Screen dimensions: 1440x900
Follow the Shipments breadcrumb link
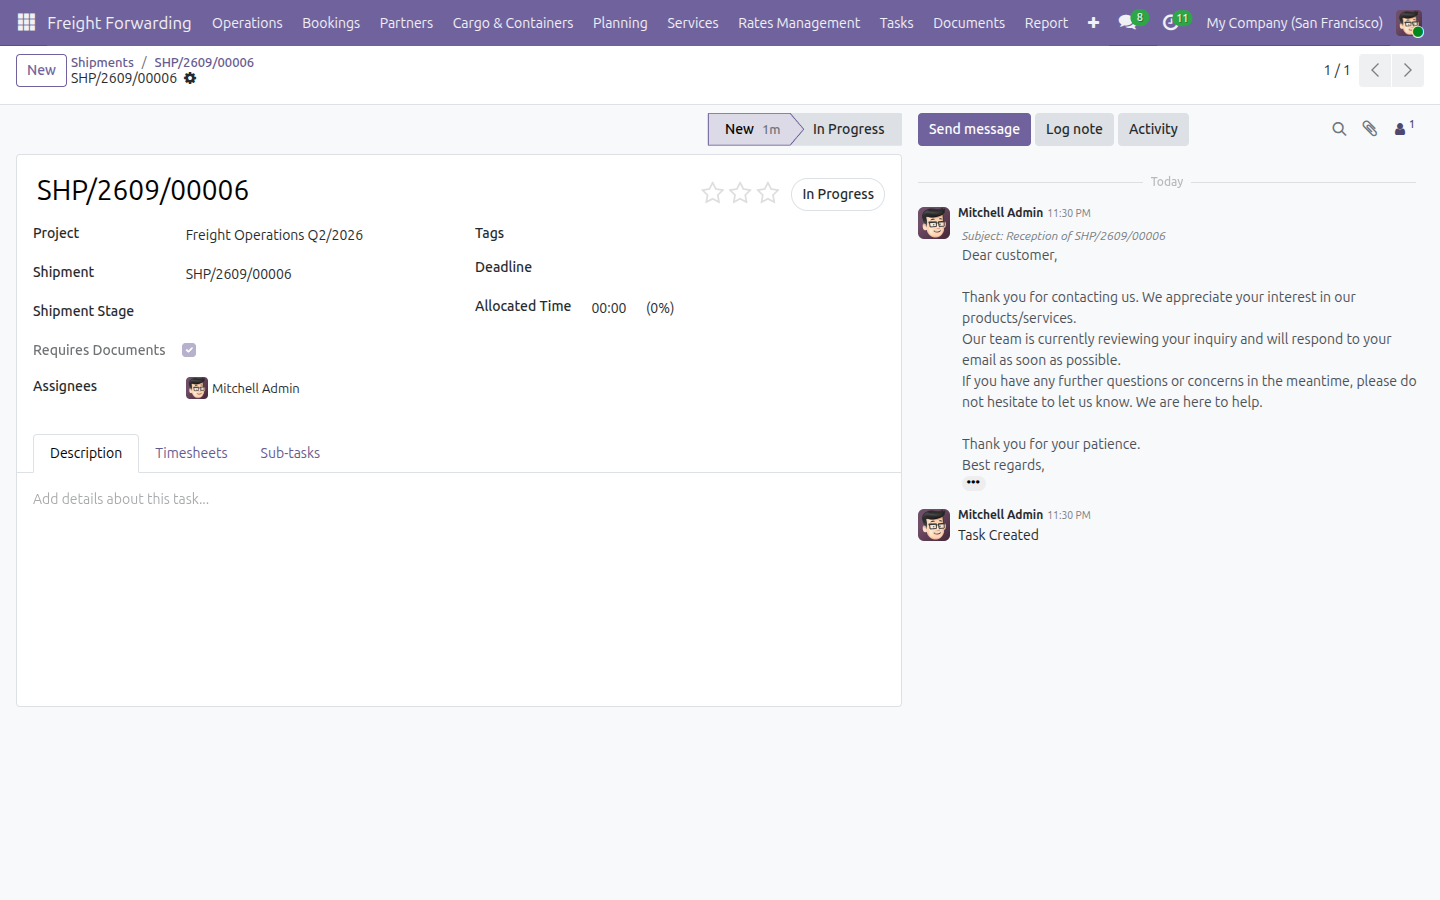102,62
